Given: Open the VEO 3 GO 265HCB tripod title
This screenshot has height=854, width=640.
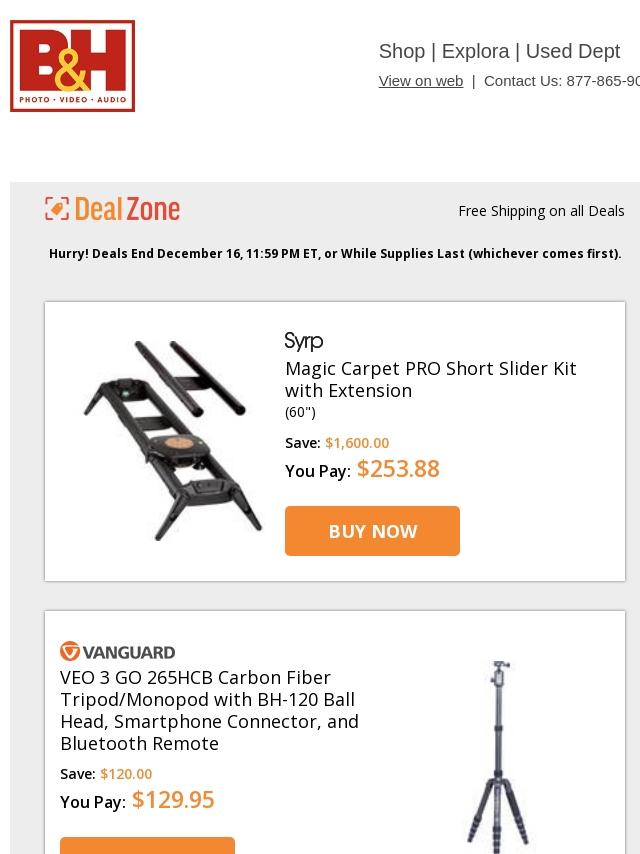Looking at the screenshot, I should tap(209, 710).
